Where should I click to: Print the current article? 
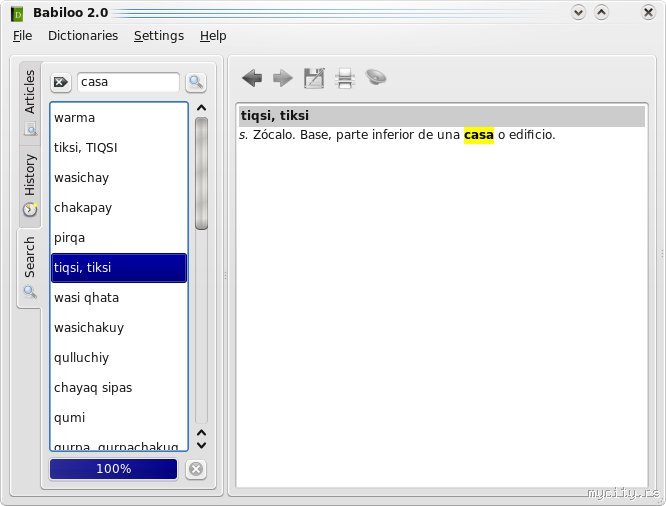coord(345,78)
